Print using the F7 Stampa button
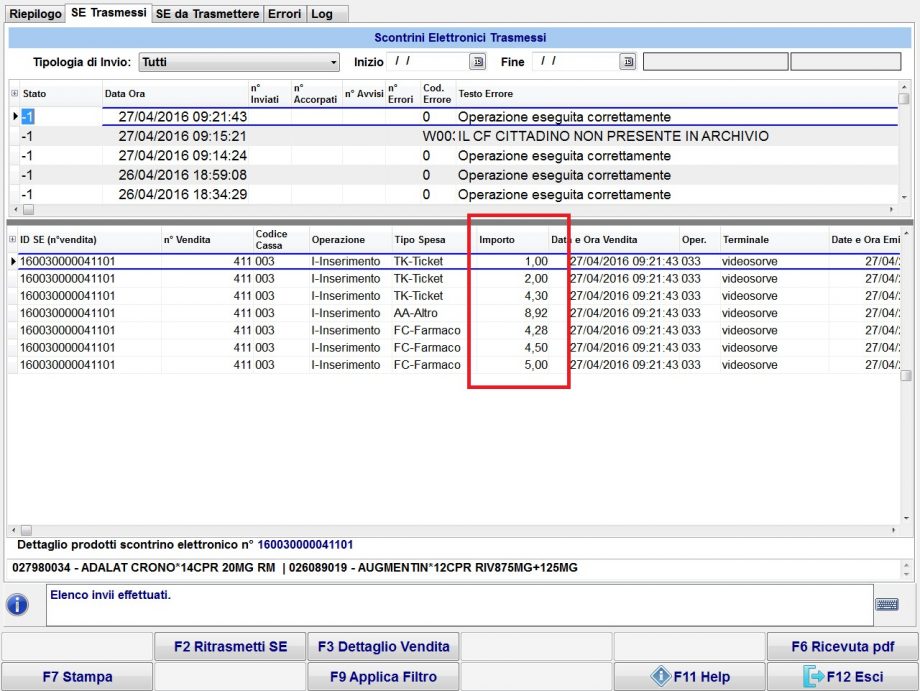Image resolution: width=920 pixels, height=691 pixels. pyautogui.click(x=77, y=677)
